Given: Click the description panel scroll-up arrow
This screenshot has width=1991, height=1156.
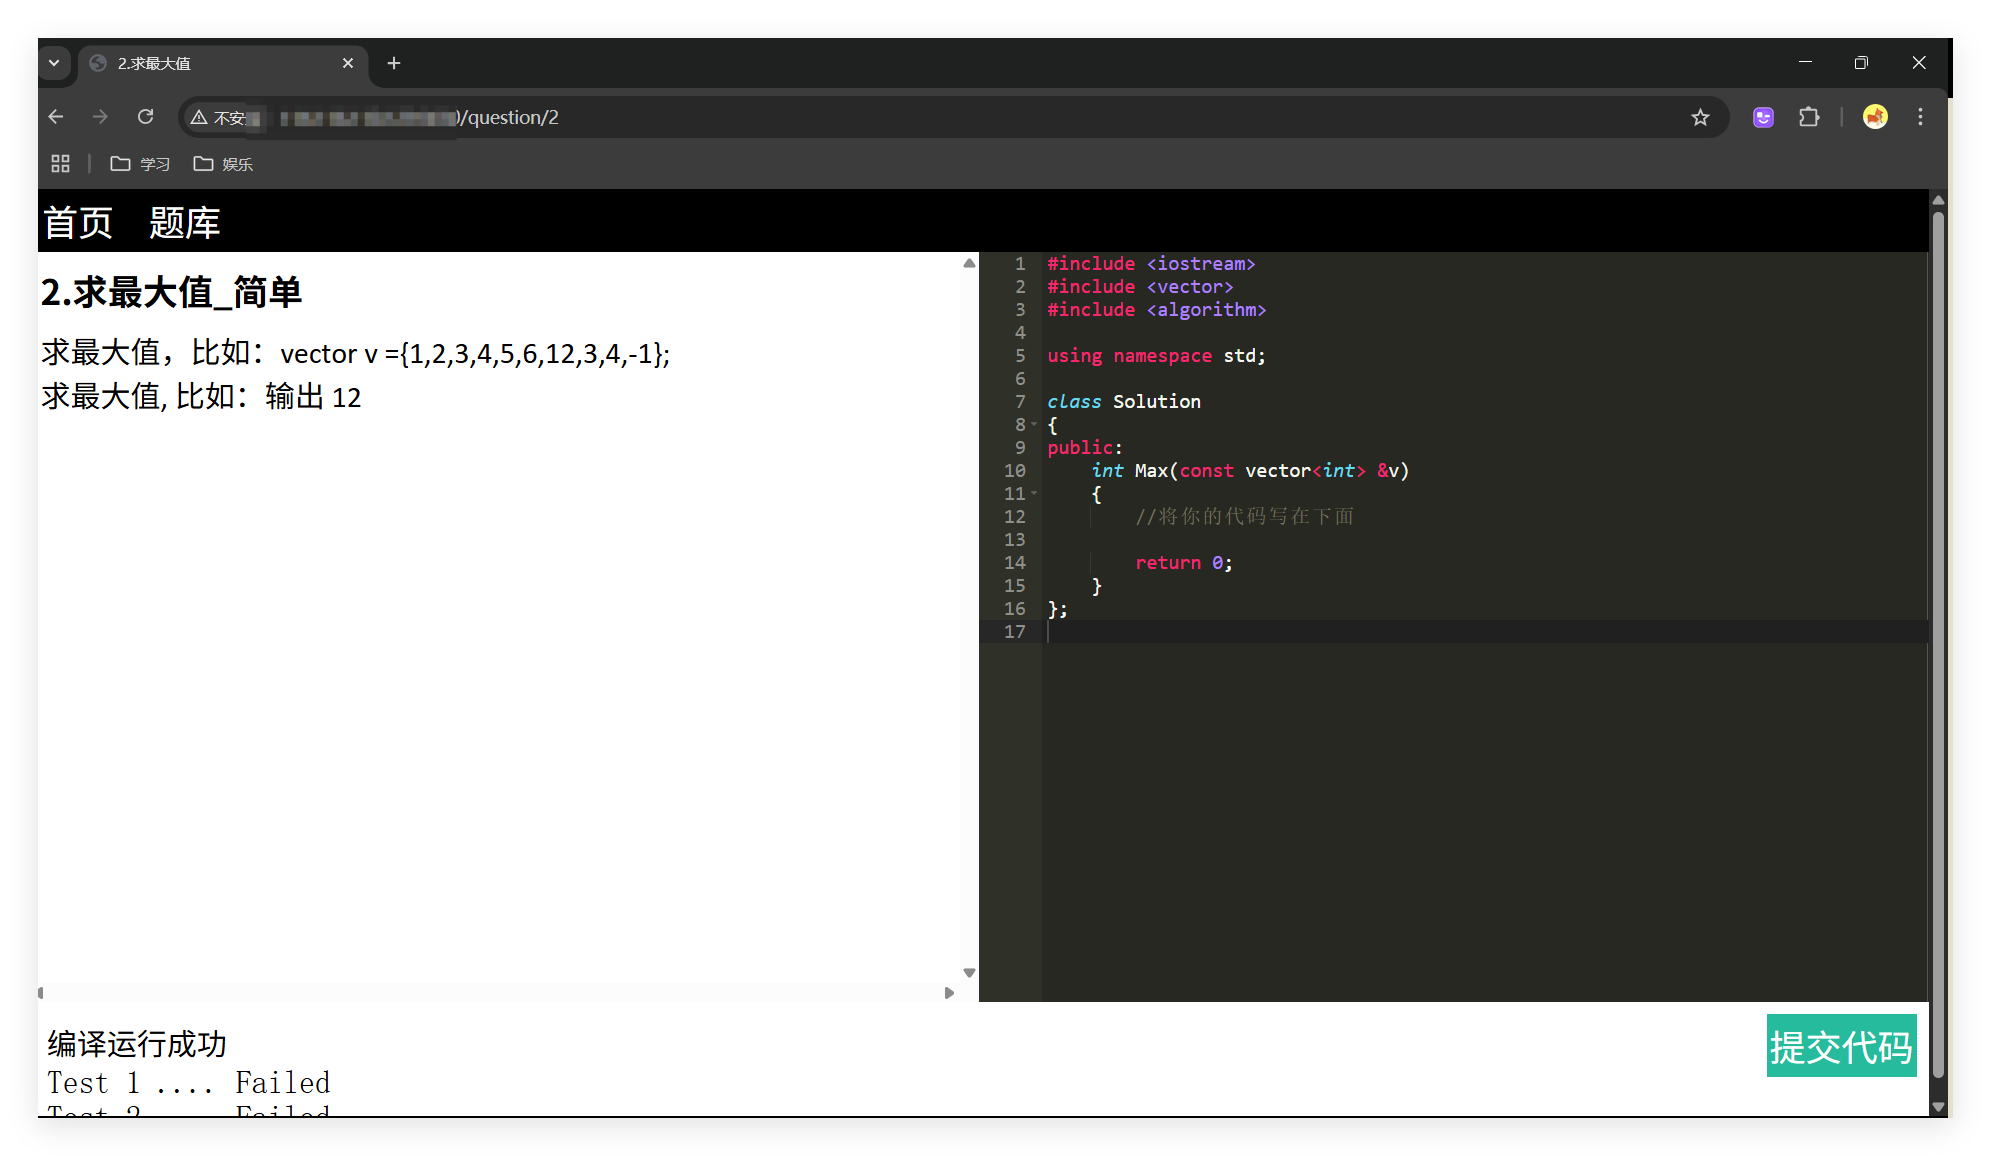Looking at the screenshot, I should [x=969, y=263].
